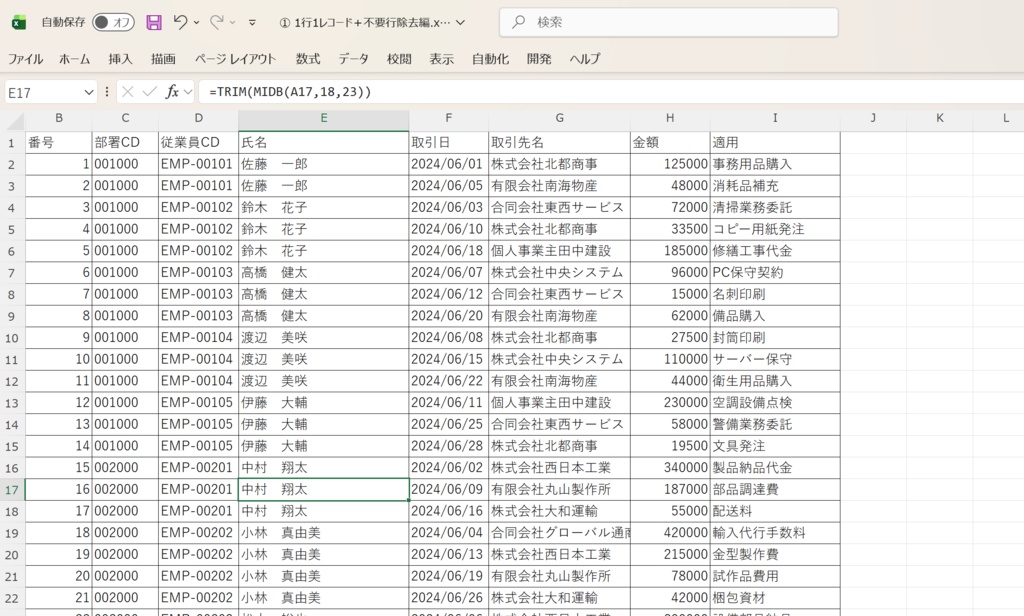The height and width of the screenshot is (616, 1024).
Task: Click the formula bar enter checkmark icon
Action: [150, 92]
